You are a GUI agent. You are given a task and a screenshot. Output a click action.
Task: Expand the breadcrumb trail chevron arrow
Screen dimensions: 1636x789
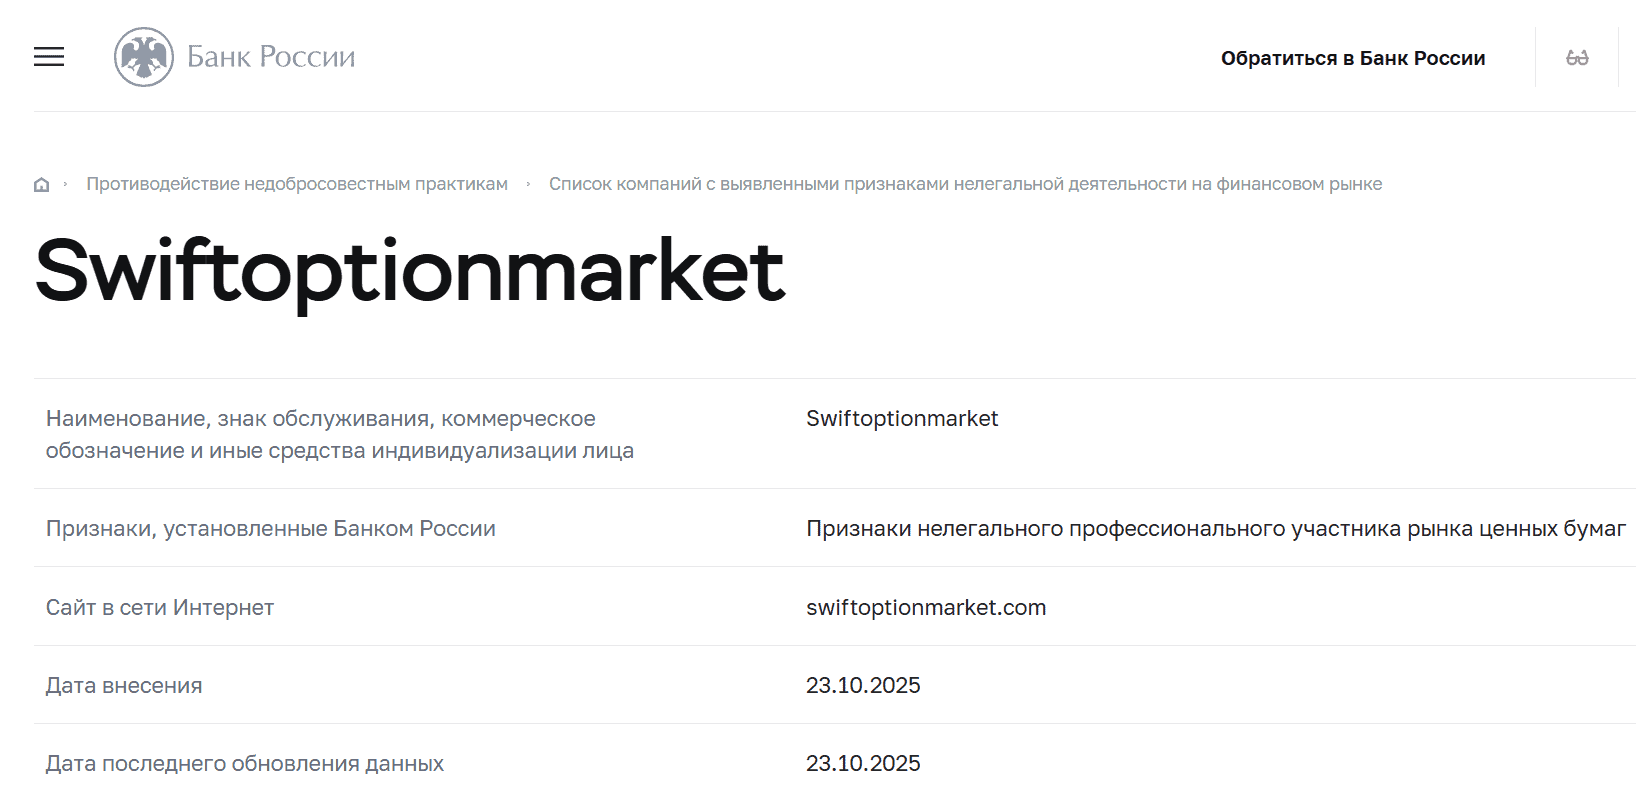coord(66,183)
